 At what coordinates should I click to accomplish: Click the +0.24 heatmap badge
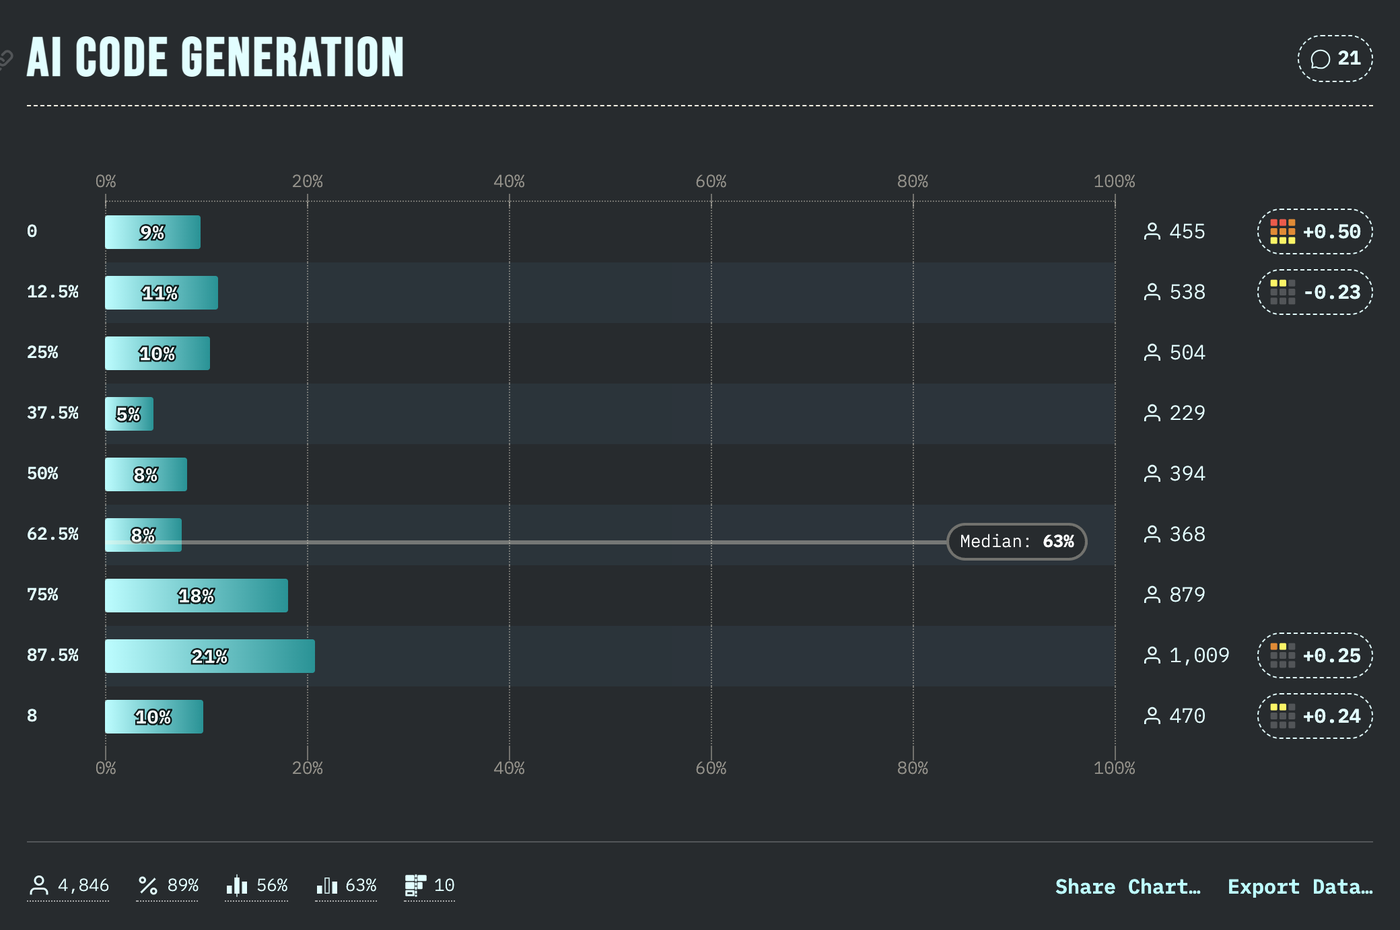coord(1315,716)
